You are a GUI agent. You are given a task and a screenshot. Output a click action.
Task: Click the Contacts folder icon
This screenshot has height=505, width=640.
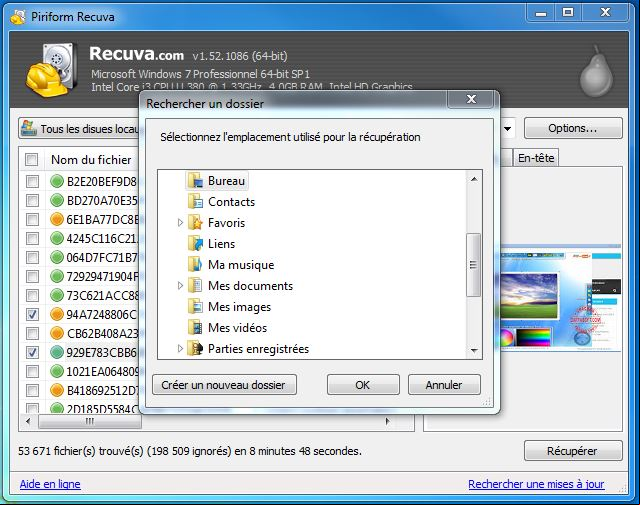[195, 201]
